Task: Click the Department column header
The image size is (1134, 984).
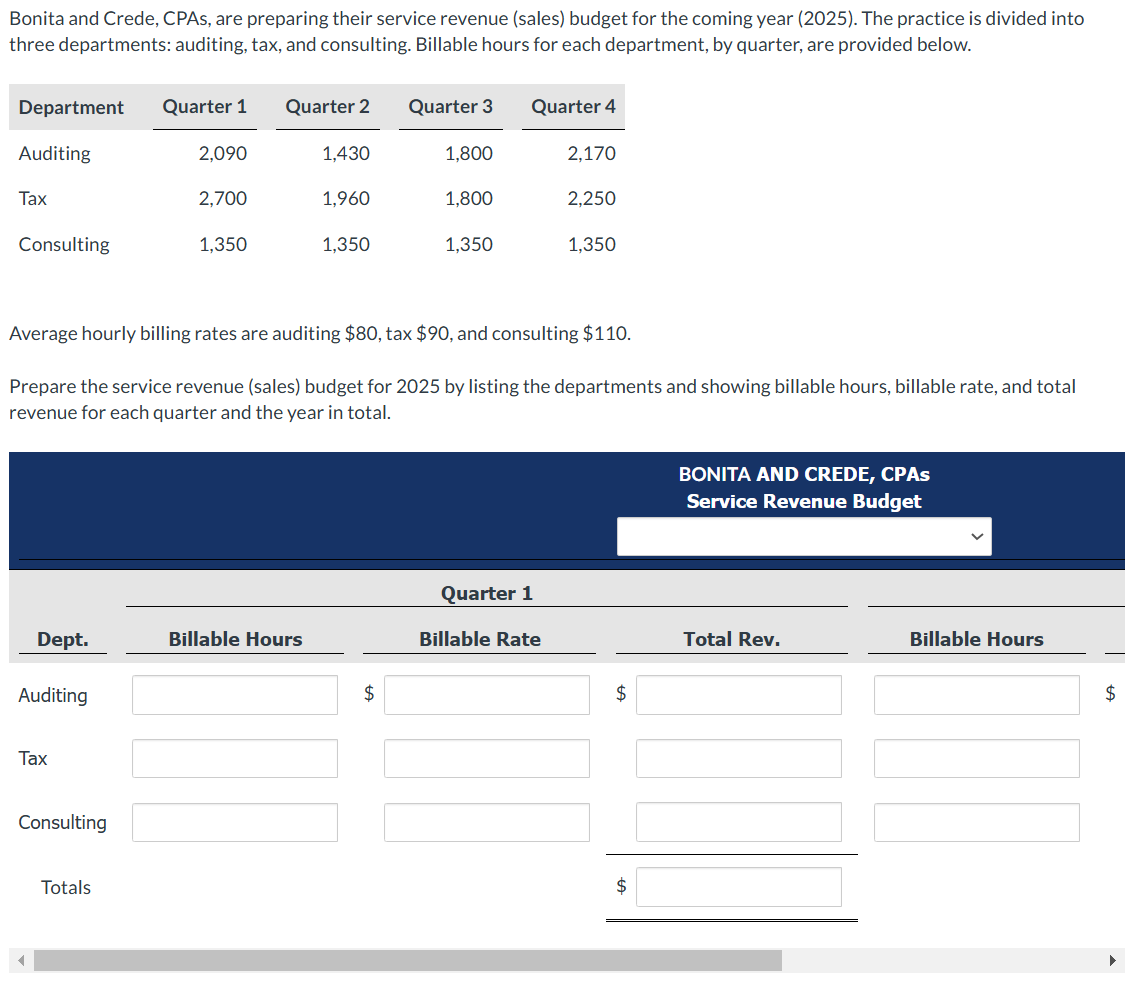Action: [x=71, y=108]
